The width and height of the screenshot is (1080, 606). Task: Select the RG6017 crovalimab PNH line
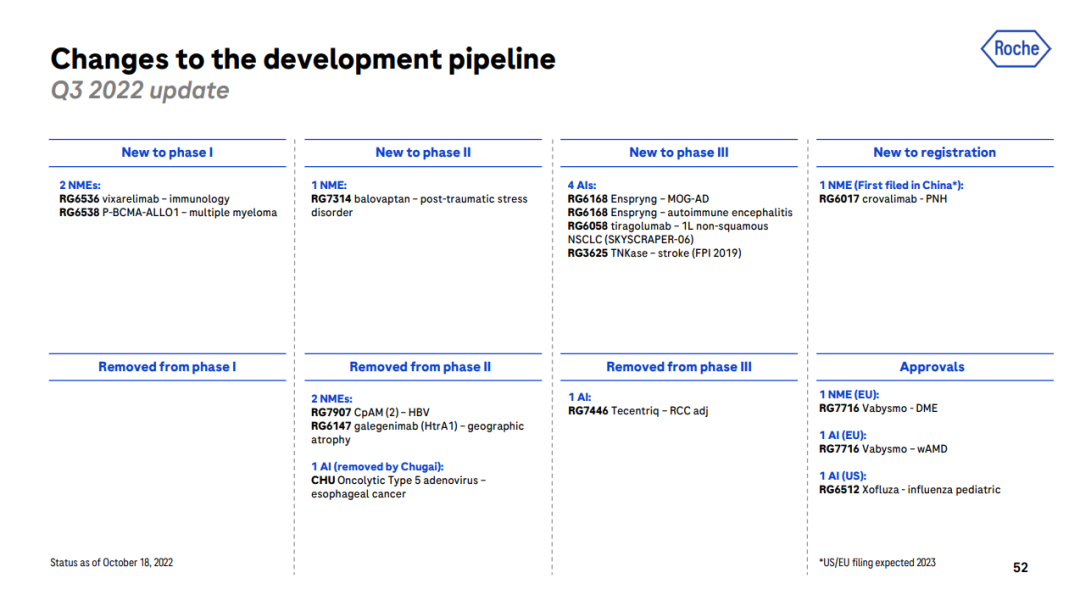883,199
